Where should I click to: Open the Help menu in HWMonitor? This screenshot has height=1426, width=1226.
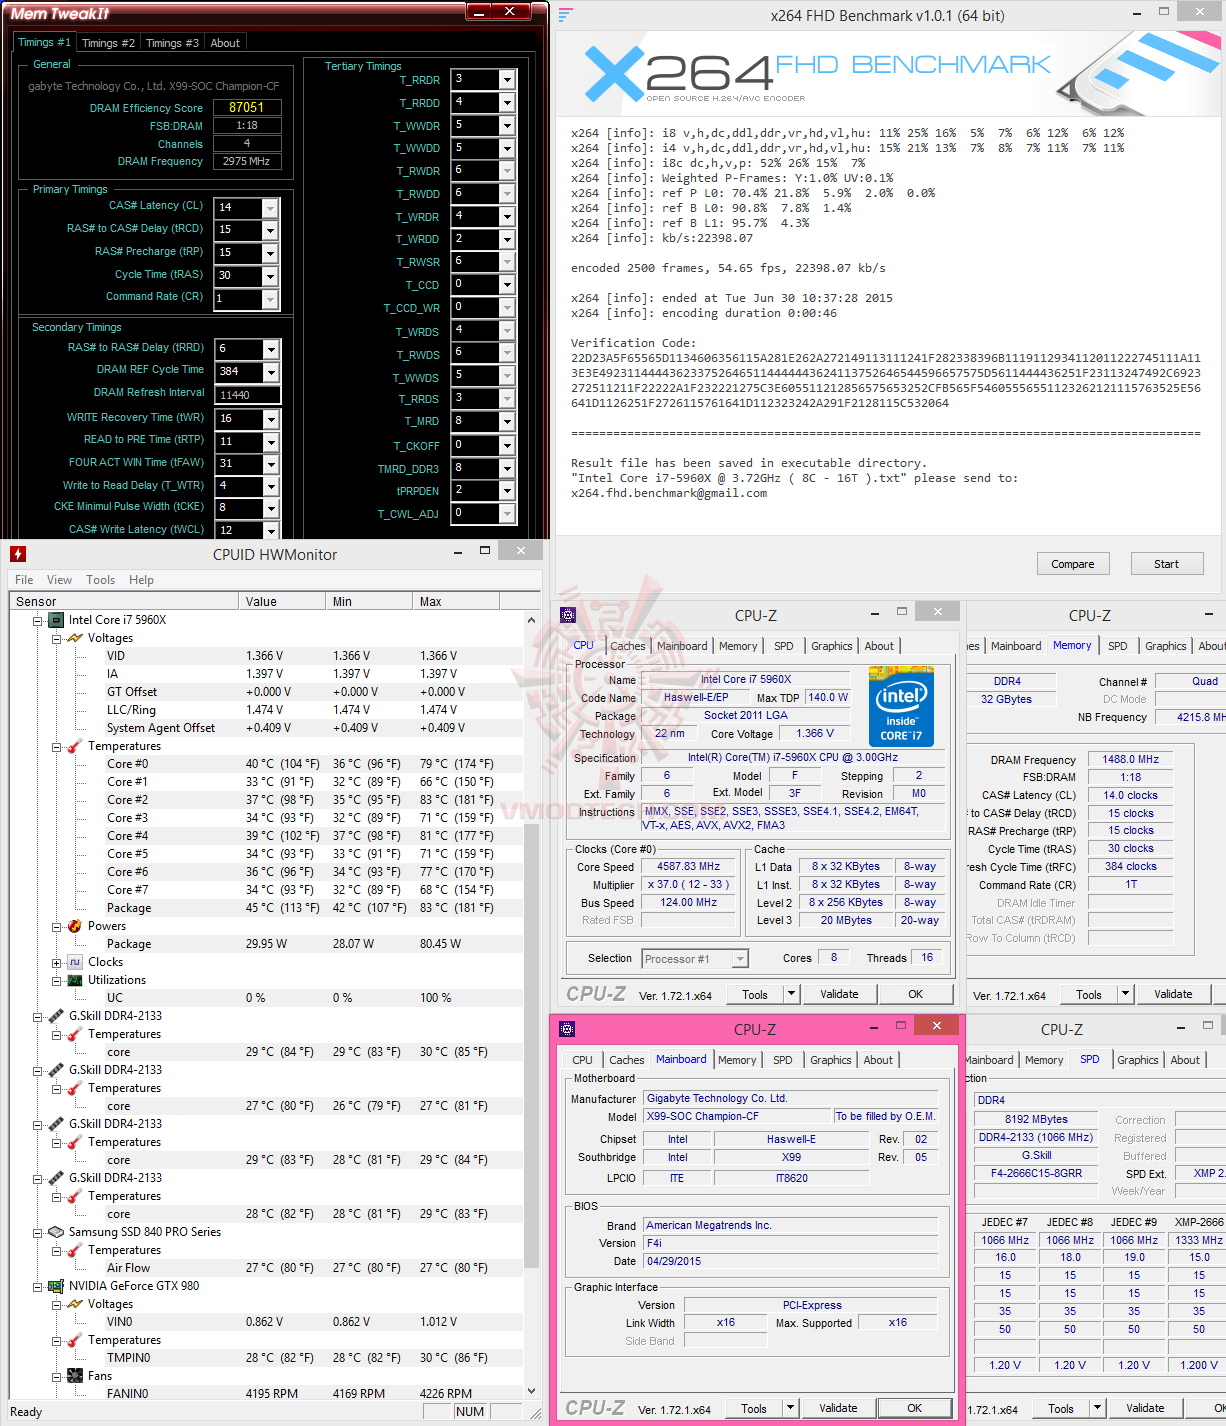[141, 580]
